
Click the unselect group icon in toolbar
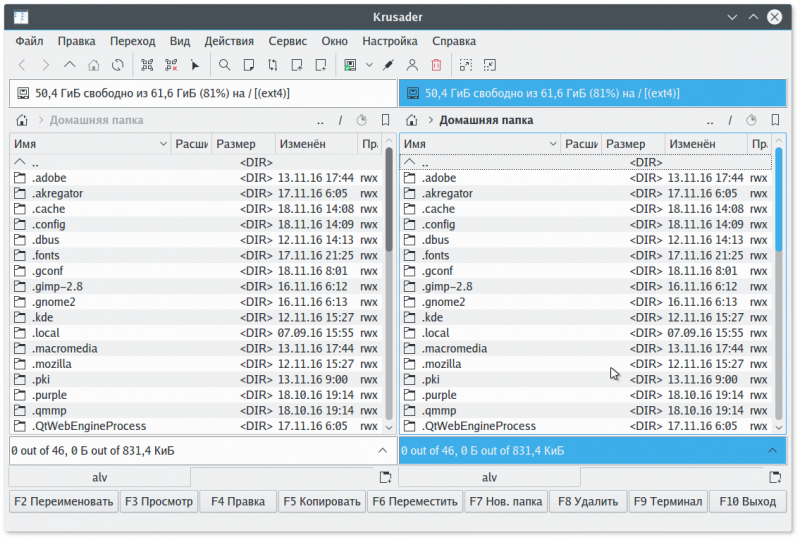[x=171, y=65]
